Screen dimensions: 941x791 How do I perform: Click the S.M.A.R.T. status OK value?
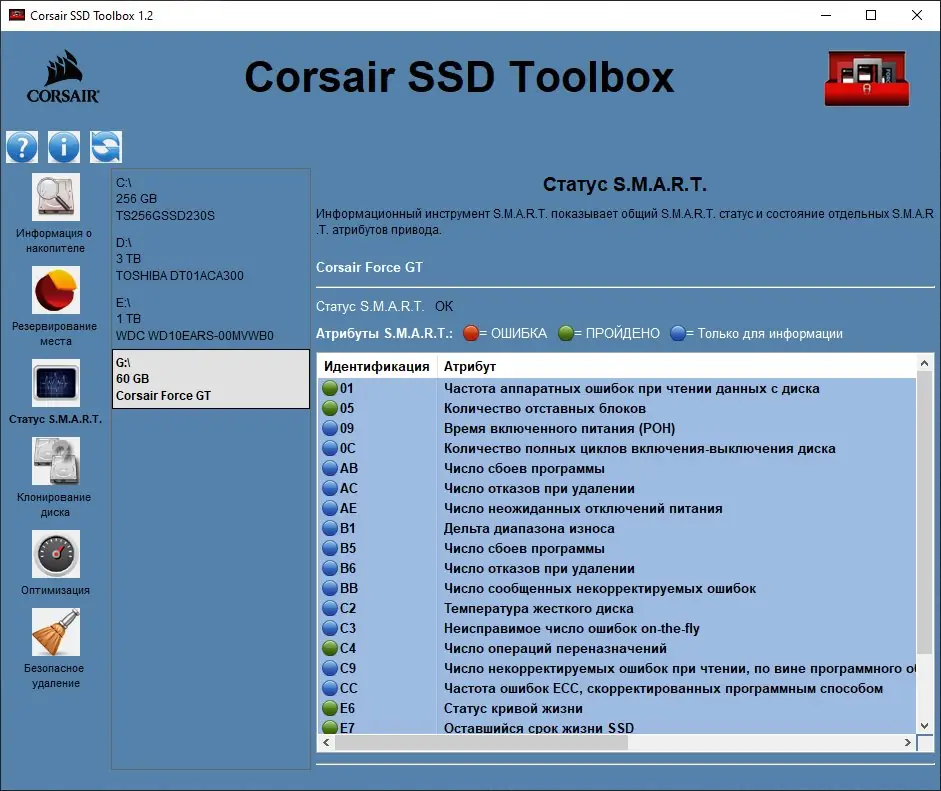[x=444, y=306]
